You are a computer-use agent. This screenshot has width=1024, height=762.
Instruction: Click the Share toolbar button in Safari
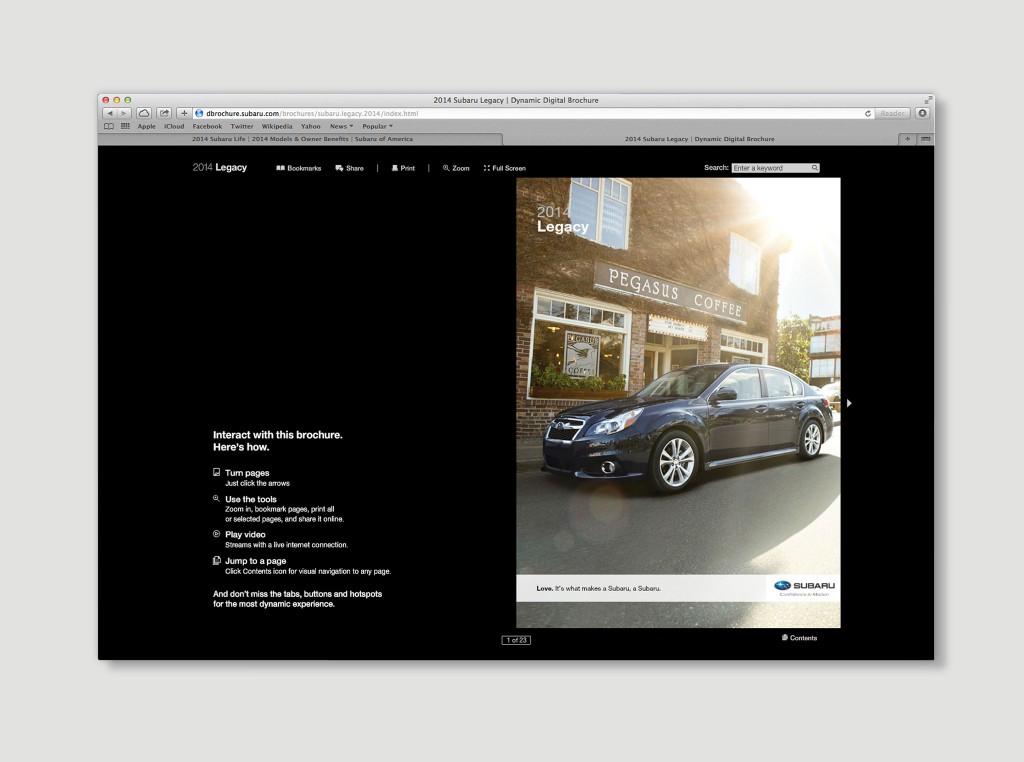(x=164, y=114)
